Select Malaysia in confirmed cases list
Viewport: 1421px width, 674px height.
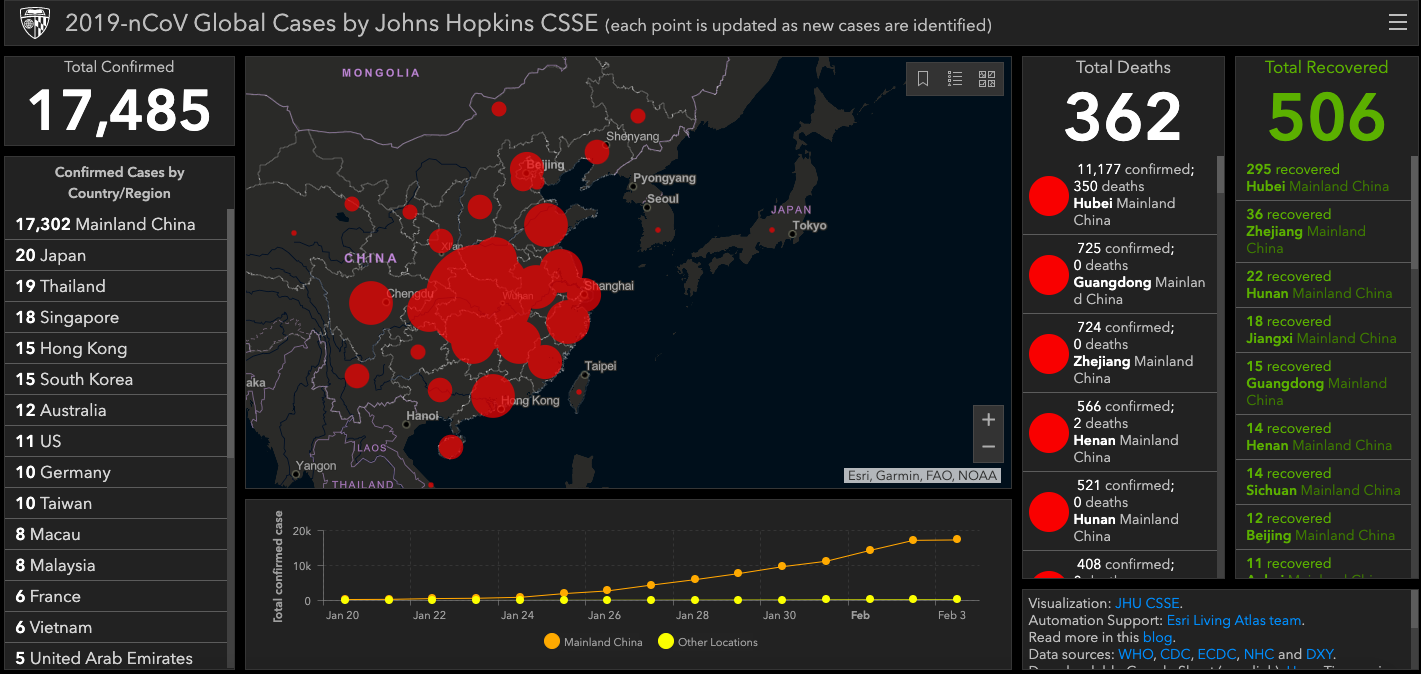116,565
